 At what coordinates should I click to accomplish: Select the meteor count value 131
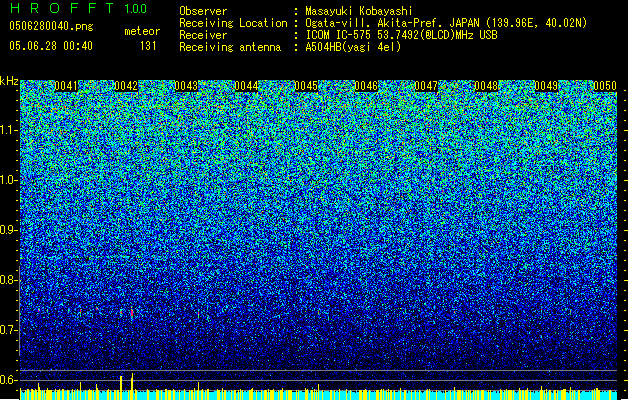coord(148,46)
